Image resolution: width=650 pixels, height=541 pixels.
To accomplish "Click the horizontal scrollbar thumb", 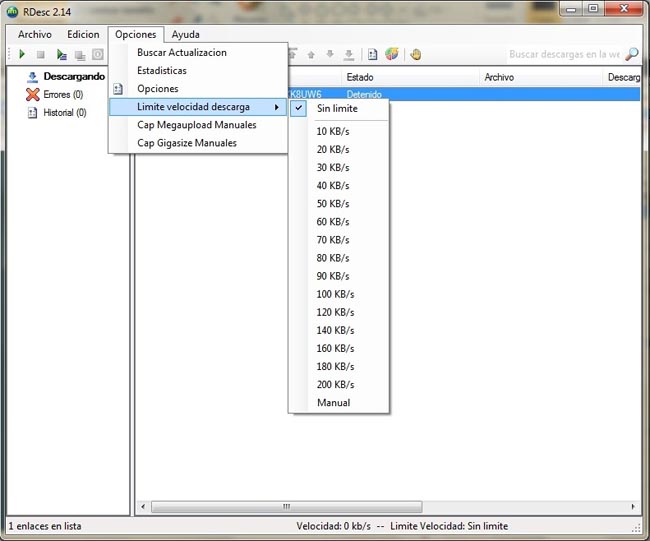I will pyautogui.click(x=286, y=507).
